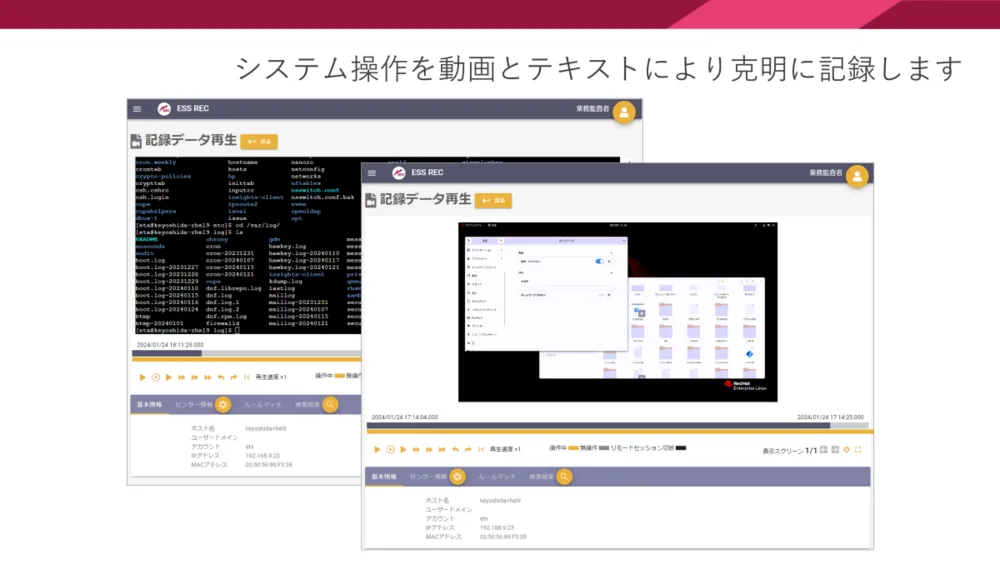Select センサー情報 tab in front window

(x=429, y=477)
